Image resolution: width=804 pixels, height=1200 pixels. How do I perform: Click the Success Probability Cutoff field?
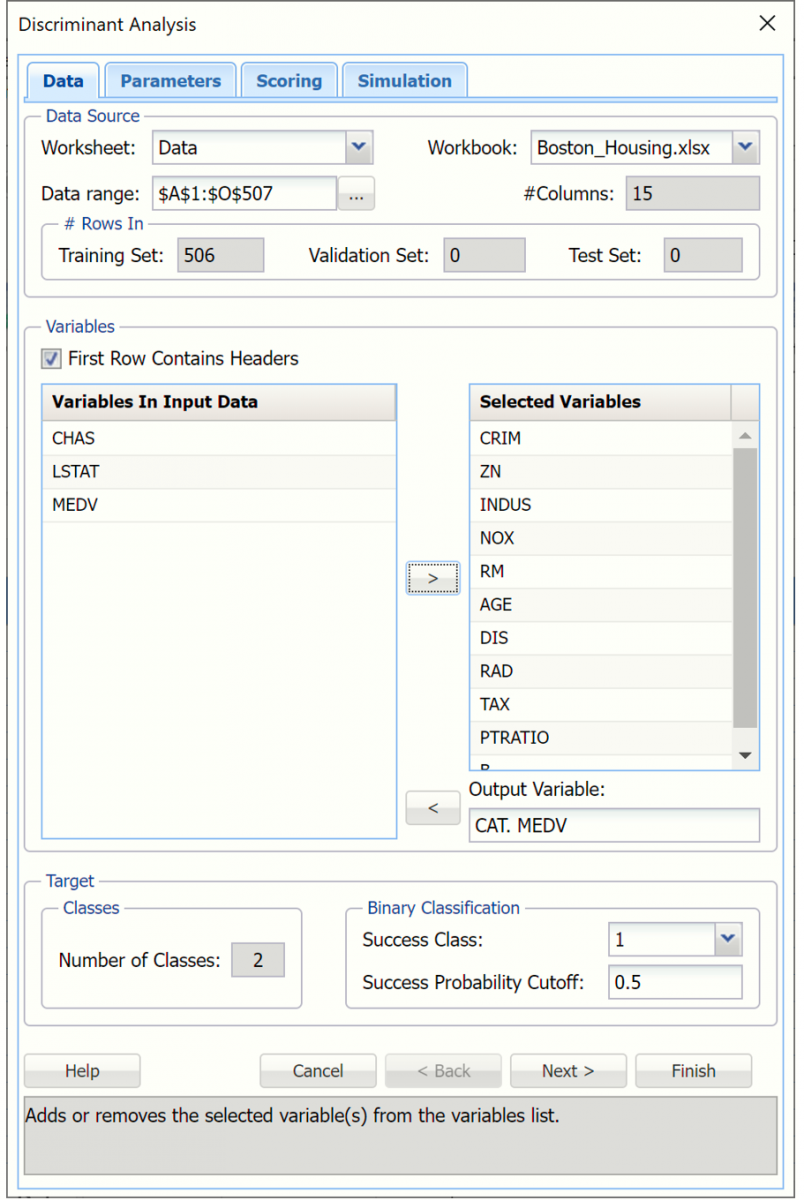(675, 982)
